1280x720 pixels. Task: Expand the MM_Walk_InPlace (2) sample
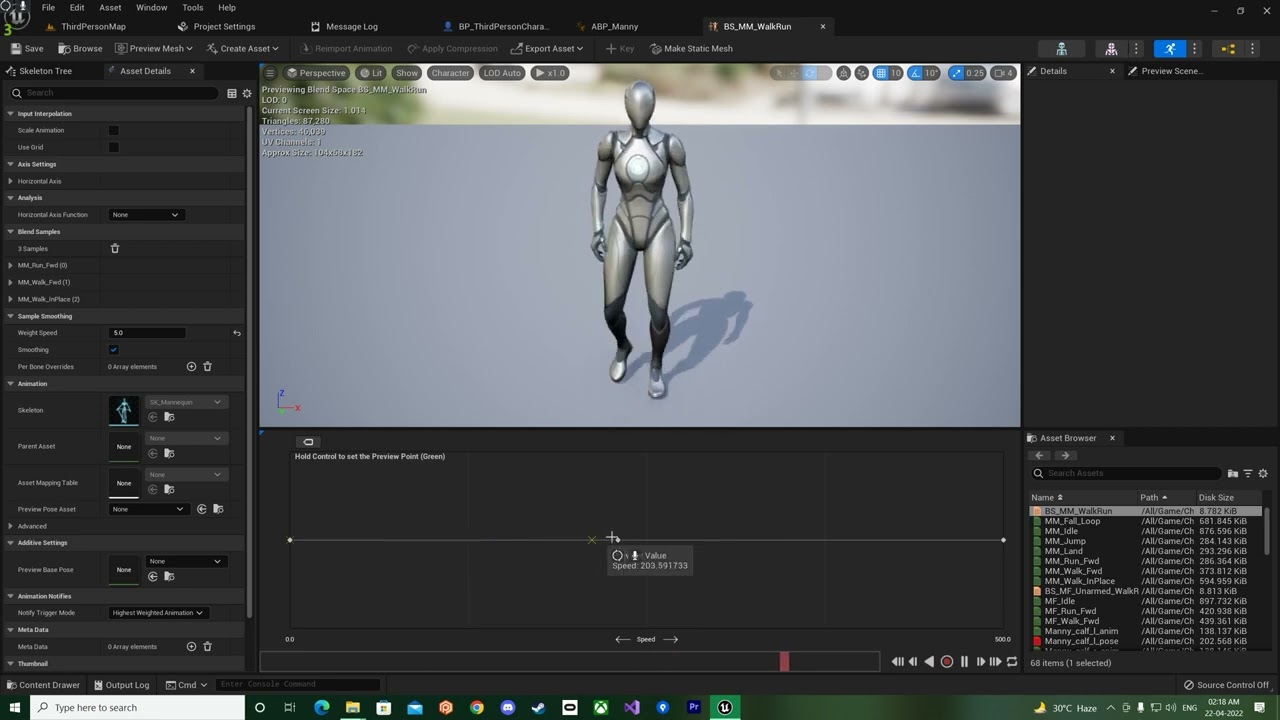10,299
